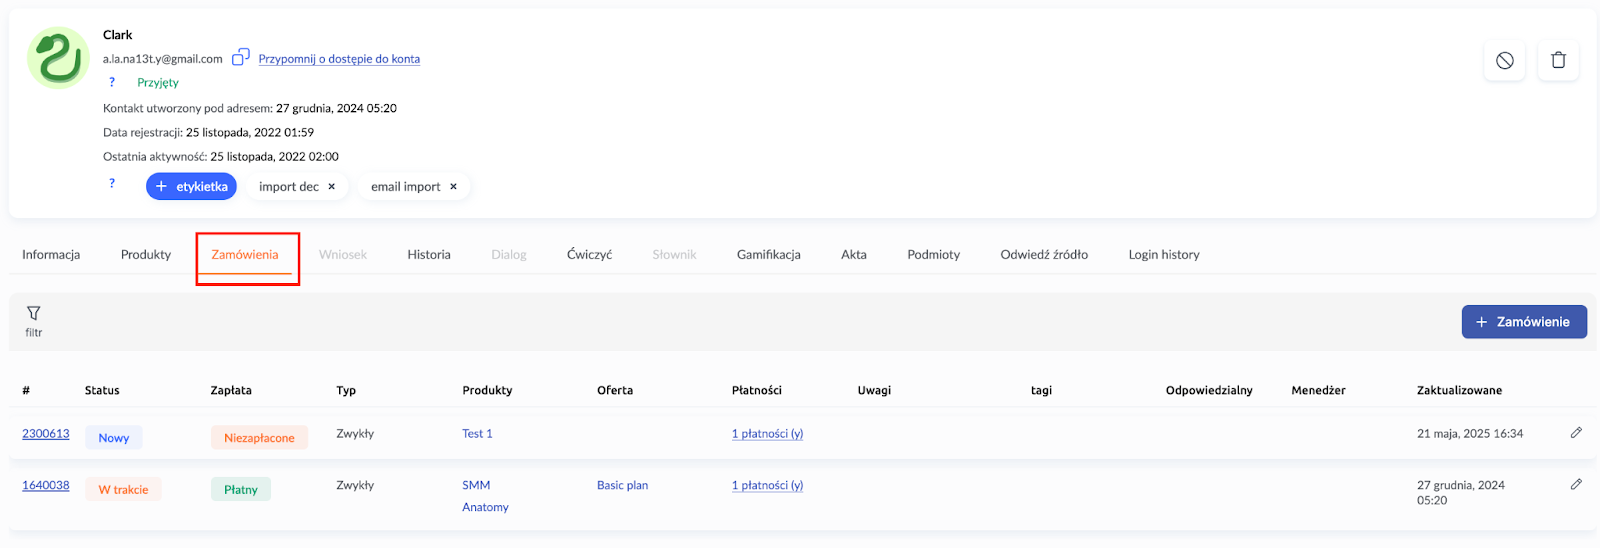Open '1 płatności (y)' for order 1640038
The height and width of the screenshot is (548, 1600).
click(x=767, y=485)
